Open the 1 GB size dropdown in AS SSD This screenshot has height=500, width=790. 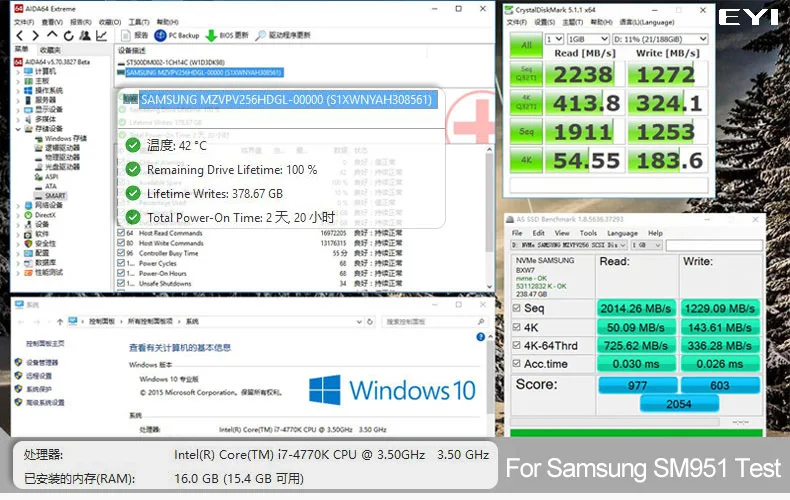click(x=646, y=245)
